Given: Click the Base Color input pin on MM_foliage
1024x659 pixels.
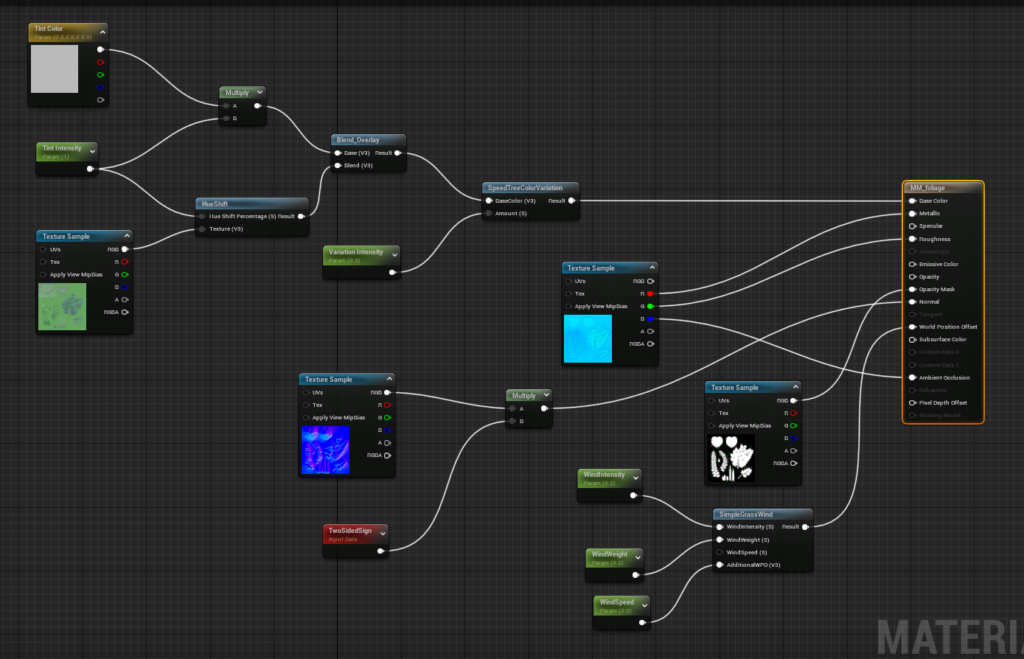Looking at the screenshot, I should (912, 201).
